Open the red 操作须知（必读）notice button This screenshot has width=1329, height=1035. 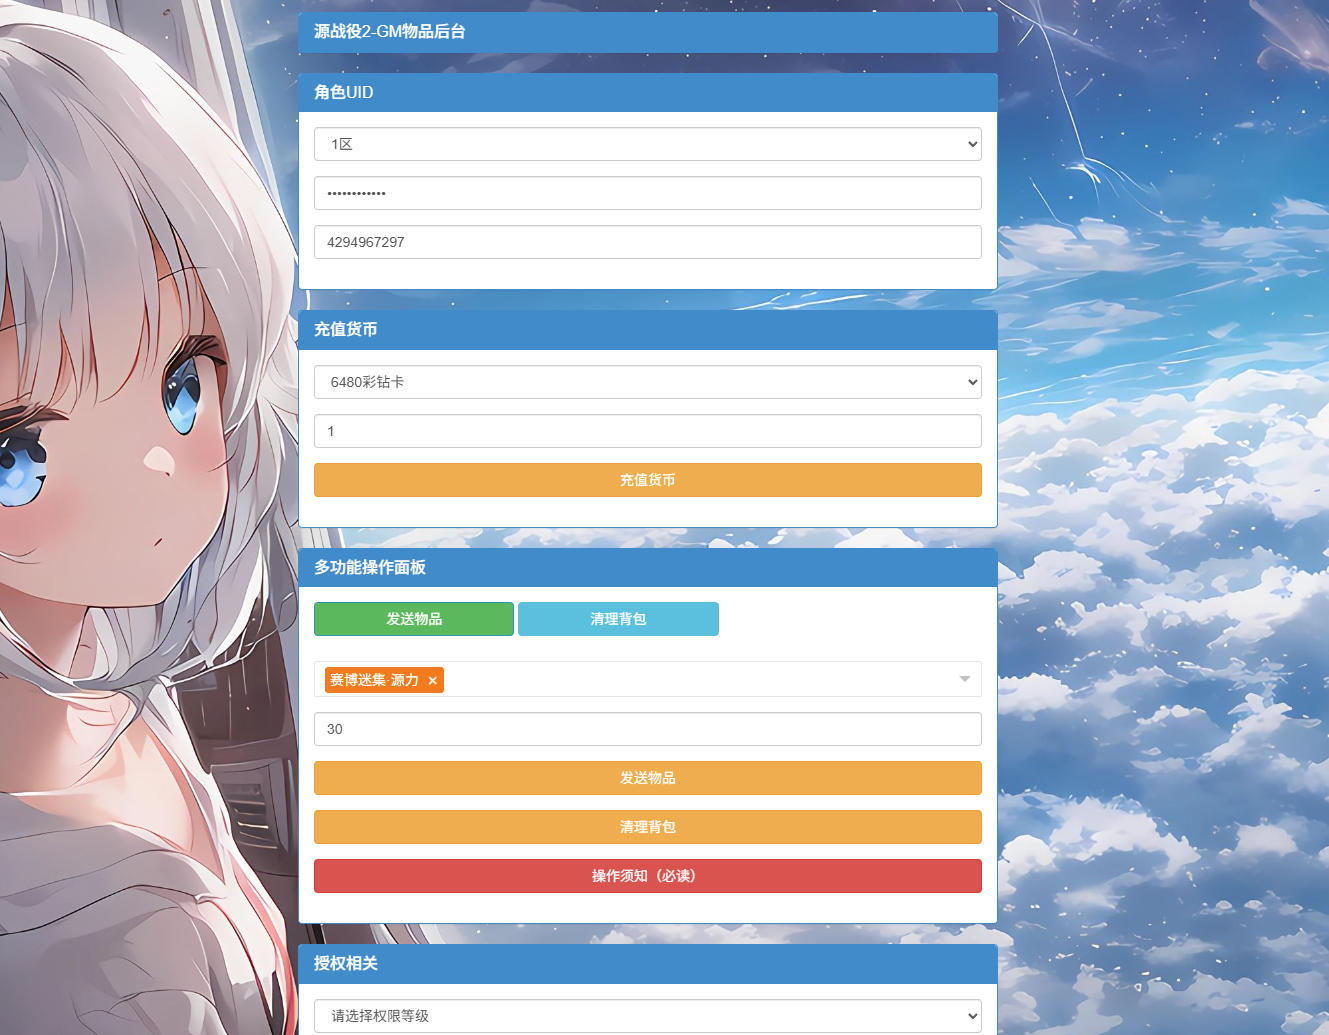[x=647, y=876]
